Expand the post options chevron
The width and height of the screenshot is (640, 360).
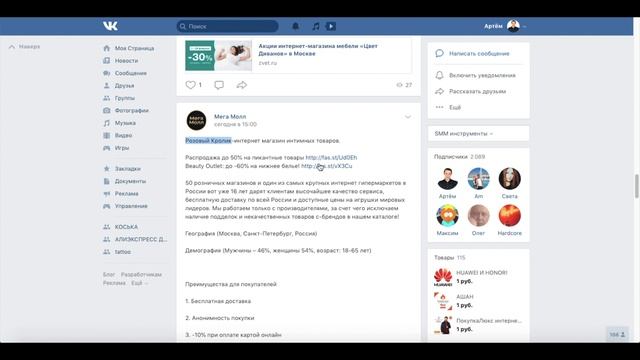tap(407, 117)
